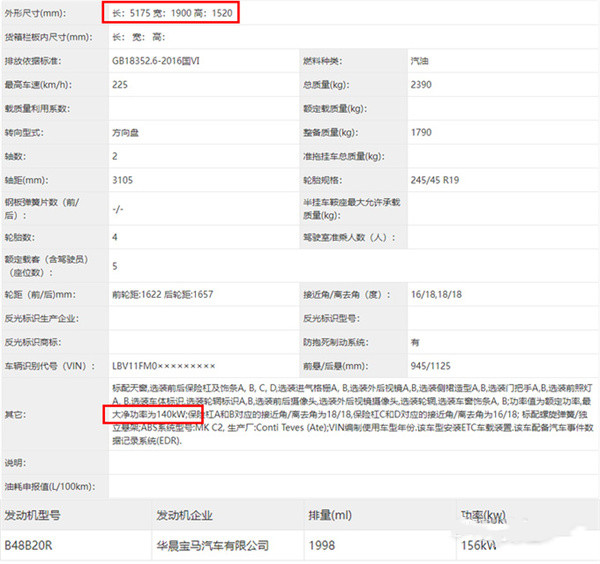This screenshot has width=600, height=564.
Task: Select the approach/departure angle value 16/18,18/18
Action: click(437, 295)
